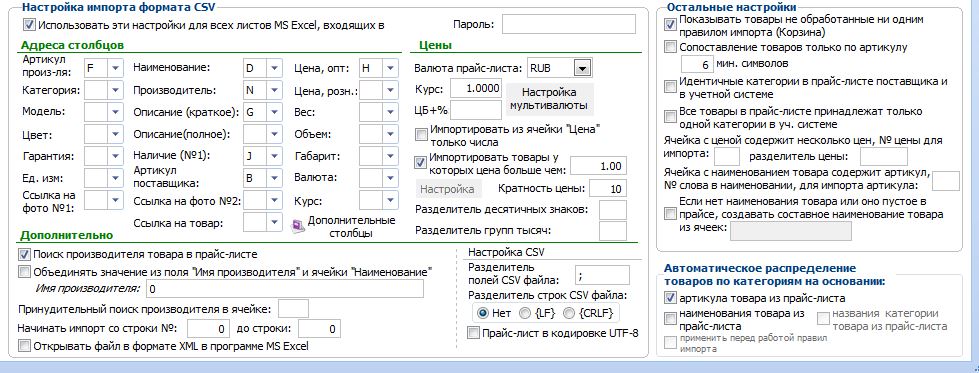Toggle 'артикула товара из прайс-листа' checkbox
979x373 pixels.
point(670,298)
